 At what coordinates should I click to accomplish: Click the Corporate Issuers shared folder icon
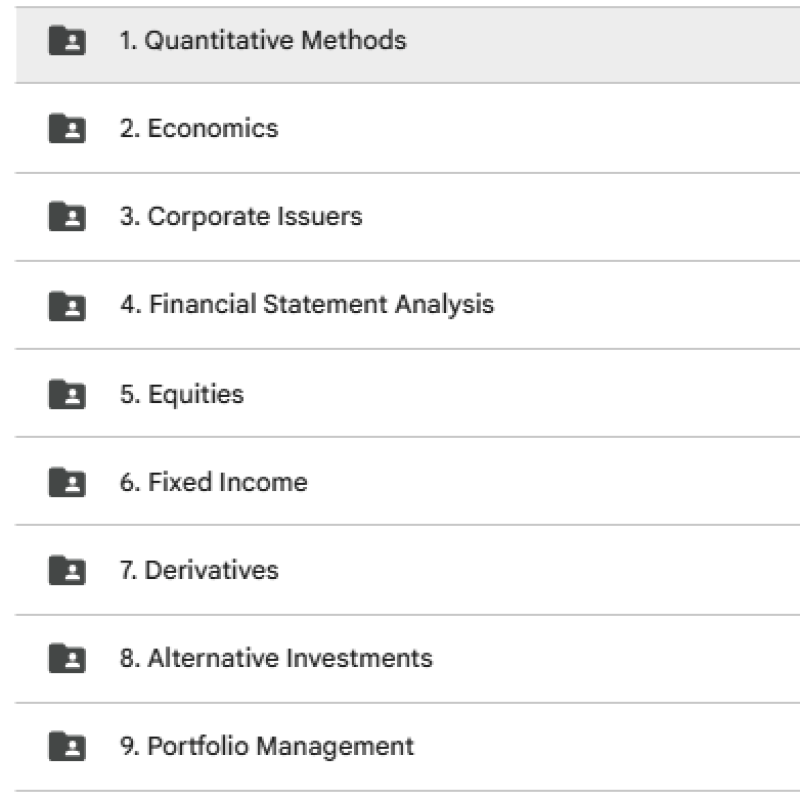tap(67, 216)
